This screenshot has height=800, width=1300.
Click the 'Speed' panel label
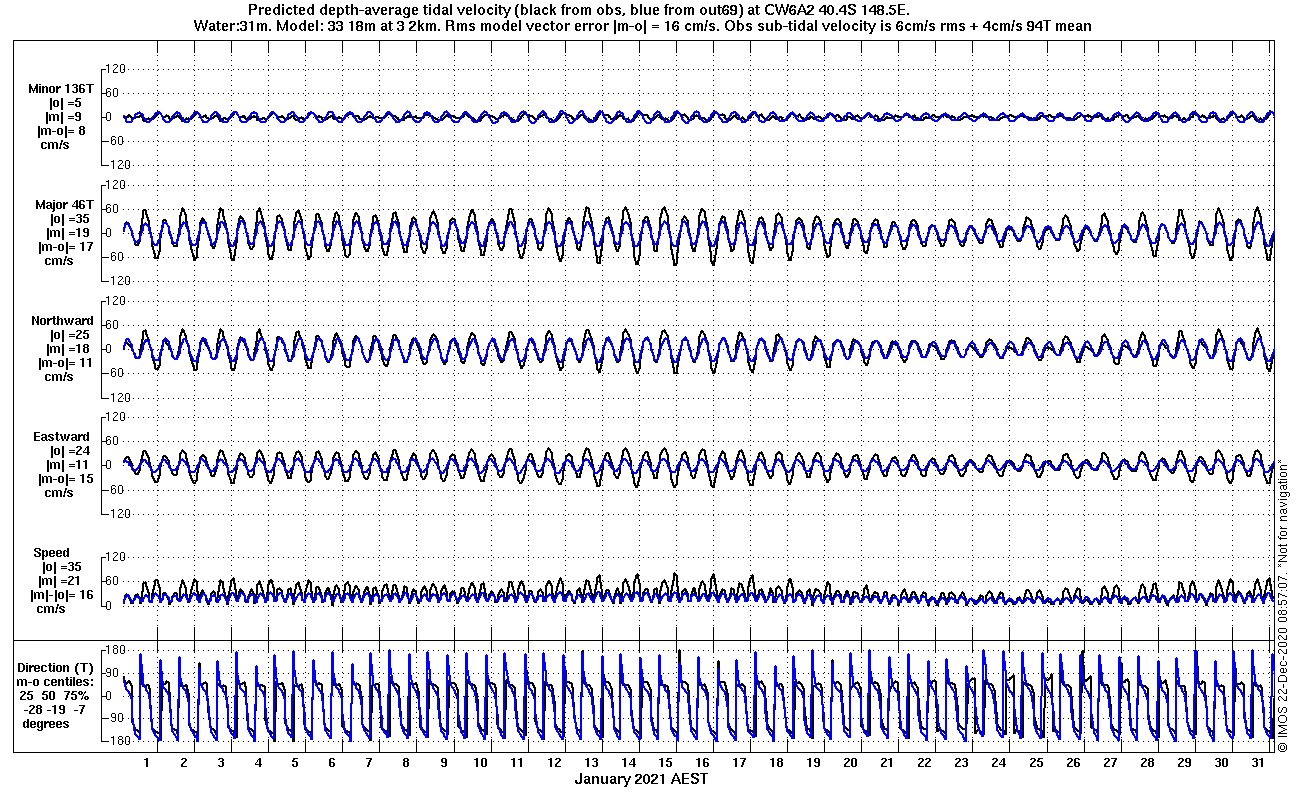[x=52, y=553]
